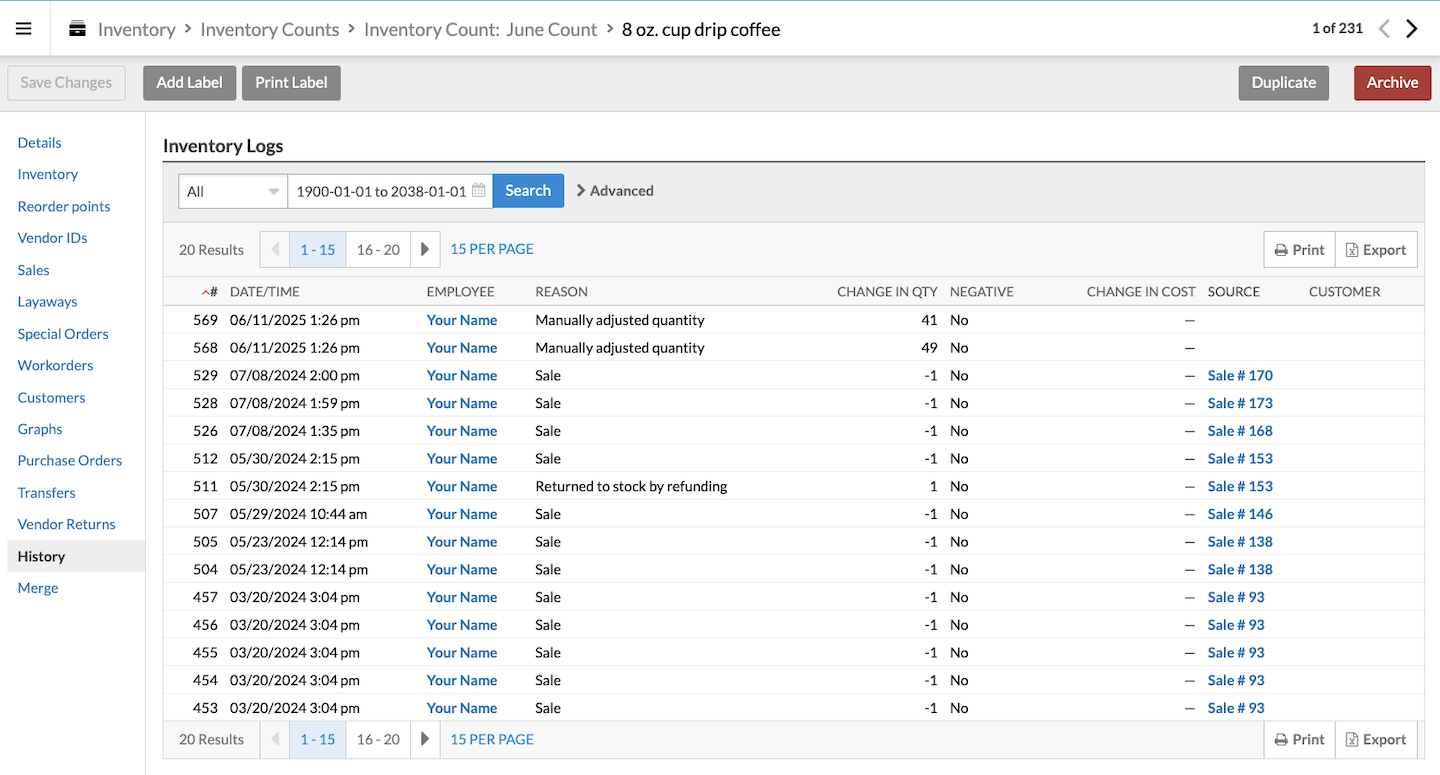Click date '05/29/2024 10:44 am'

299,514
